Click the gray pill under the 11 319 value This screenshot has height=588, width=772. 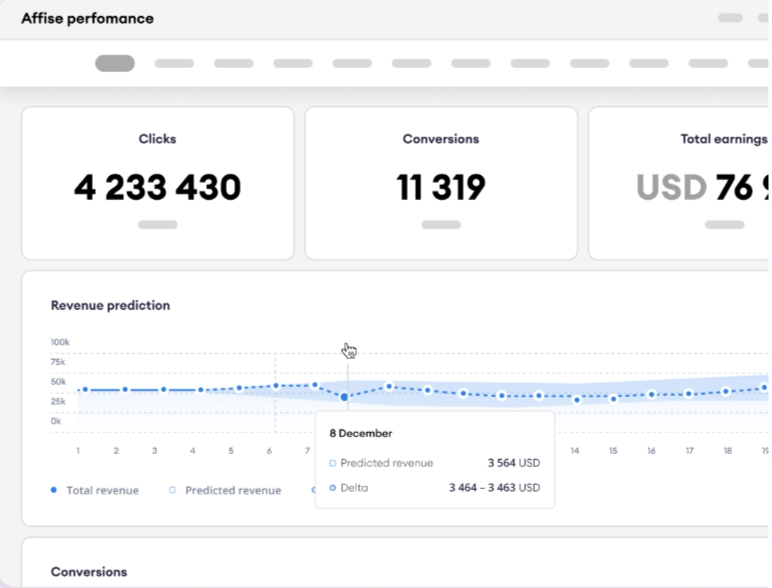[441, 225]
